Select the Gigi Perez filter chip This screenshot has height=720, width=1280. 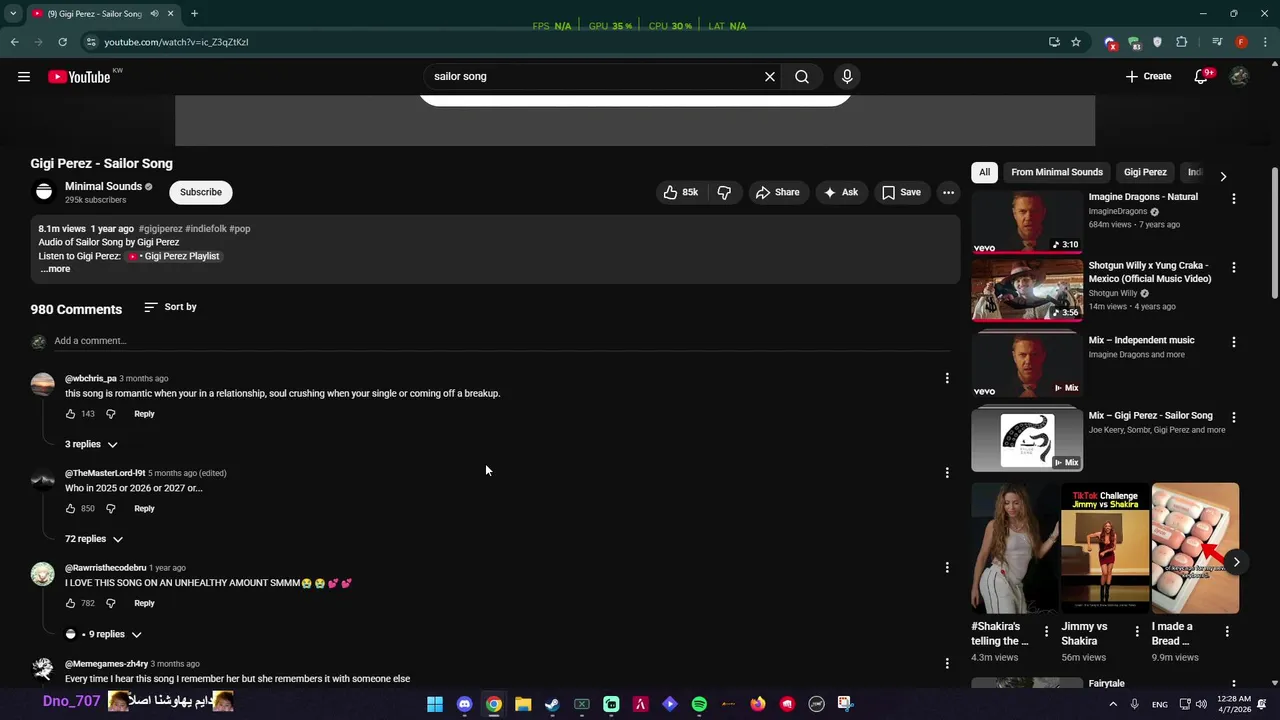point(1145,172)
